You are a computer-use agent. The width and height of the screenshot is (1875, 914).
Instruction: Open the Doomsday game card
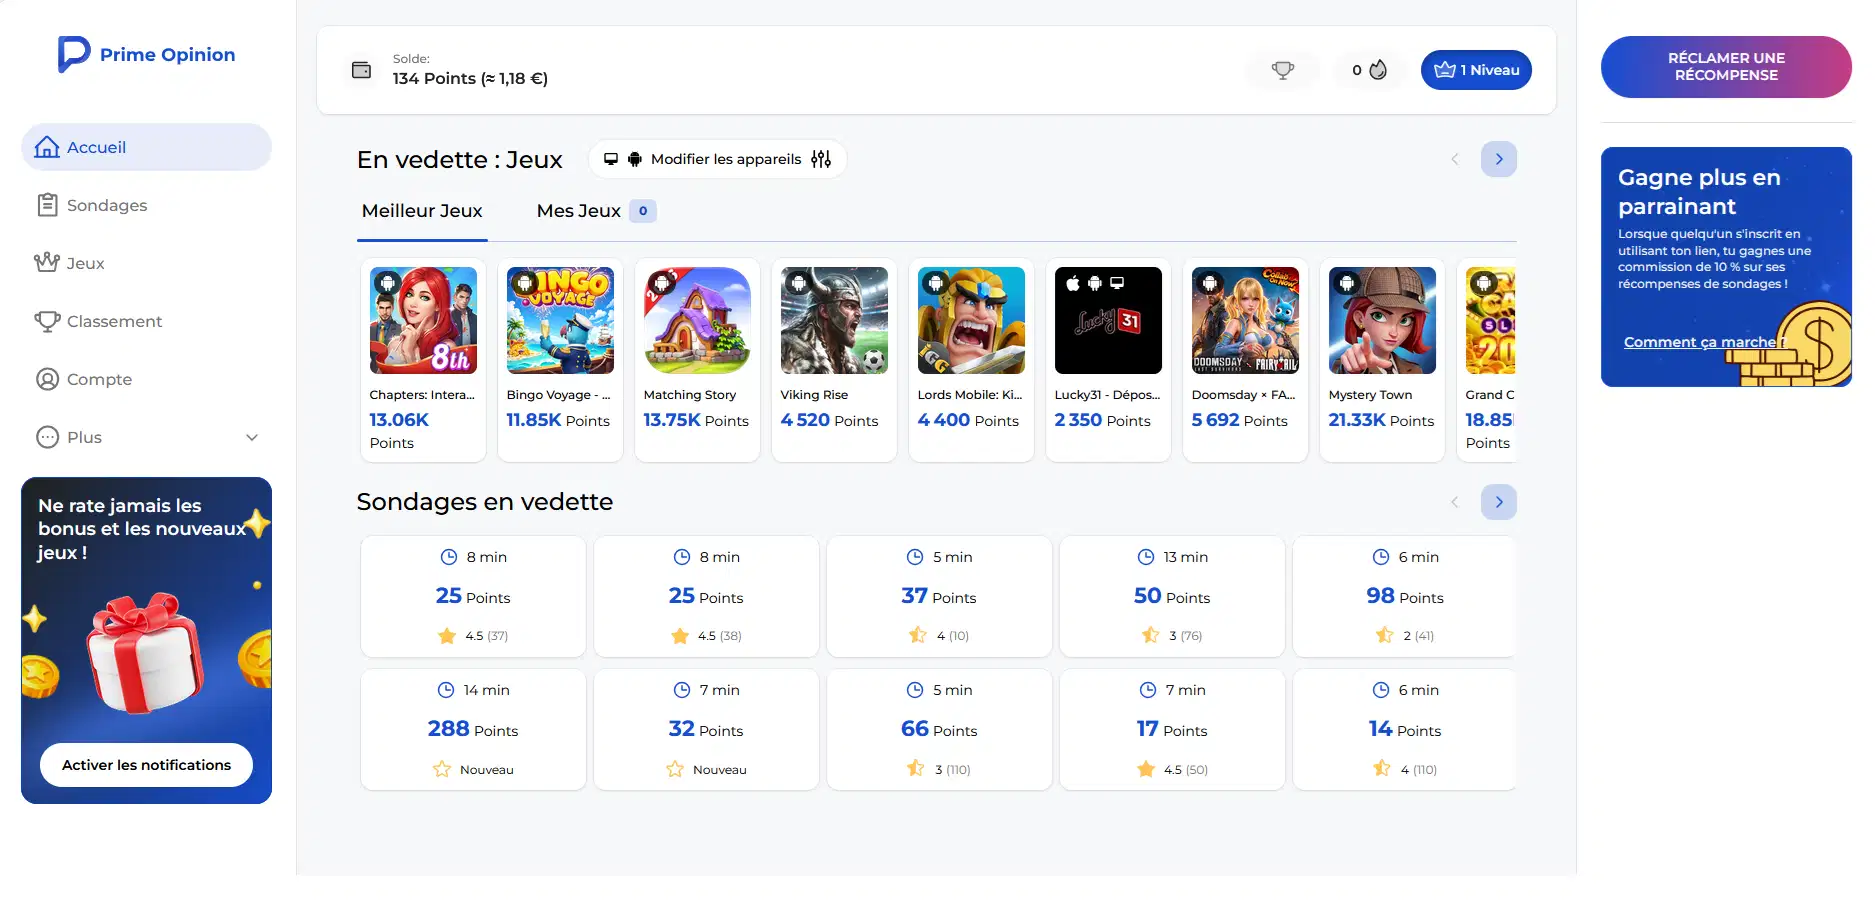point(1245,360)
